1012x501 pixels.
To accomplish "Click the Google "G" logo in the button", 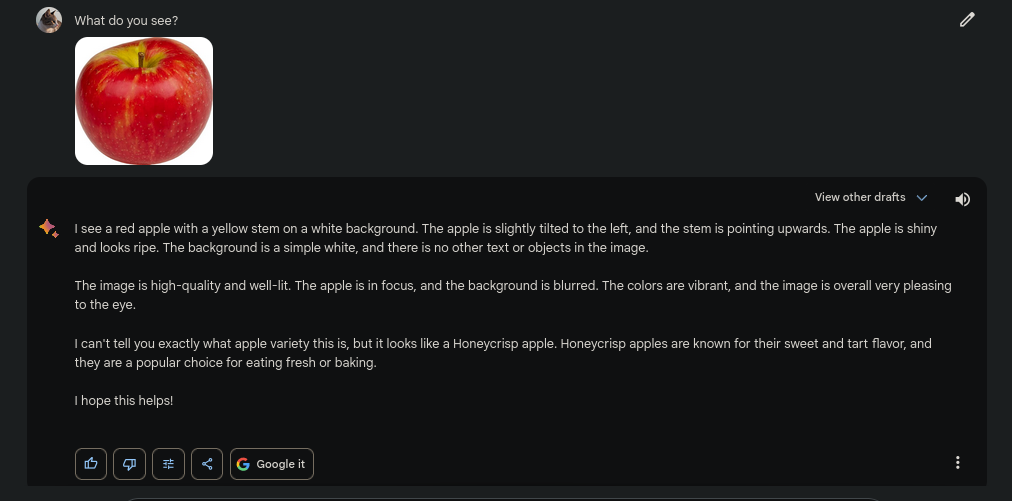I will (x=243, y=464).
